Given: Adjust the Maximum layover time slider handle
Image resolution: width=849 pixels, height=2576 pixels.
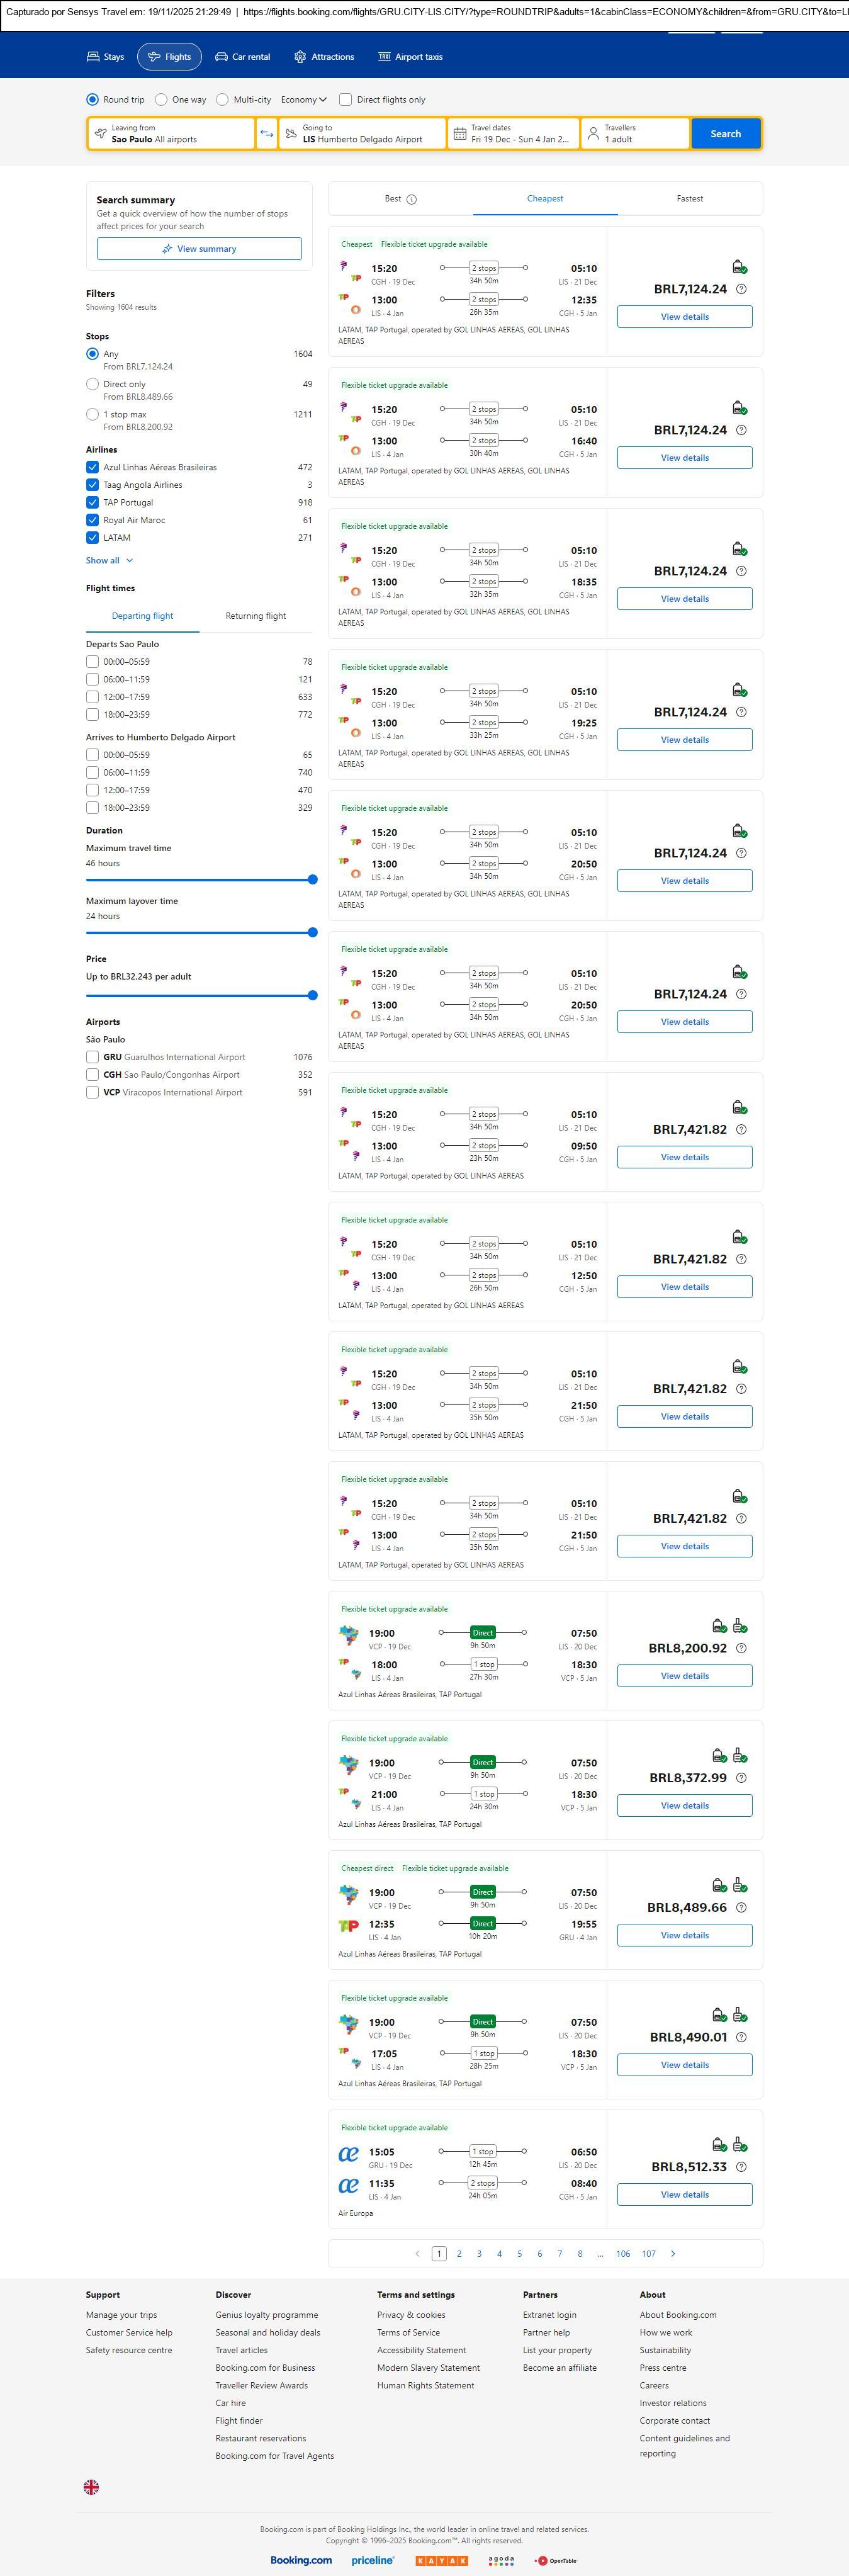Looking at the screenshot, I should (312, 932).
